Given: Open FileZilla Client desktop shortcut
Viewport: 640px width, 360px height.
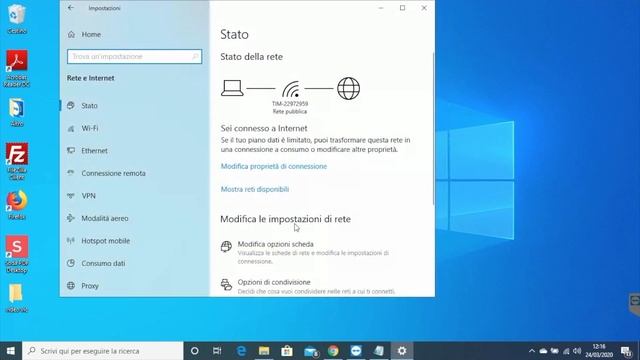Looking at the screenshot, I should (x=17, y=161).
